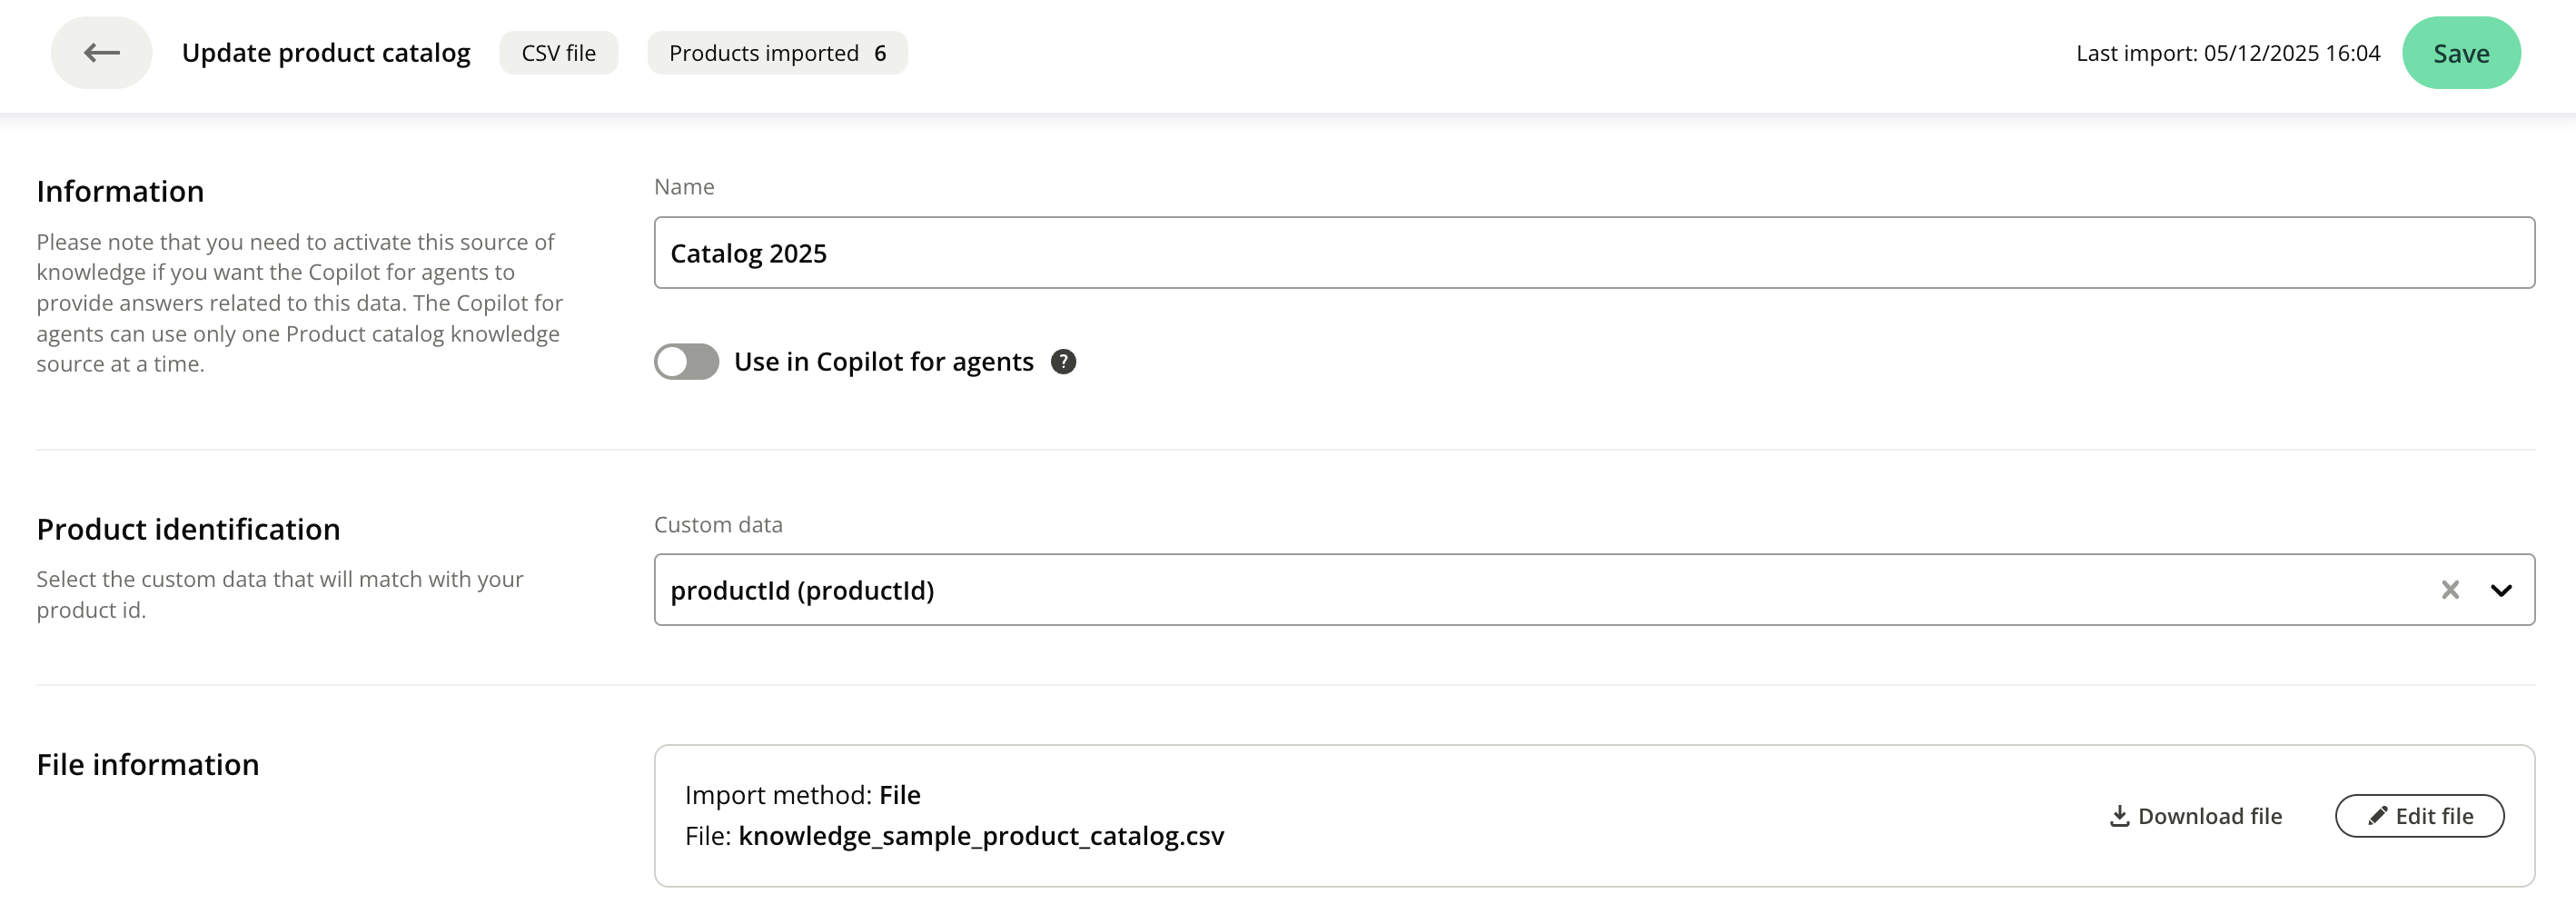Download the catalog via Download file link

tap(2209, 816)
